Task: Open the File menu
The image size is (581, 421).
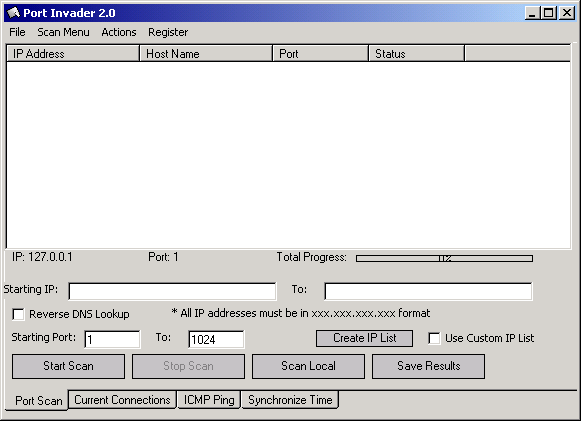Action: click(x=17, y=32)
